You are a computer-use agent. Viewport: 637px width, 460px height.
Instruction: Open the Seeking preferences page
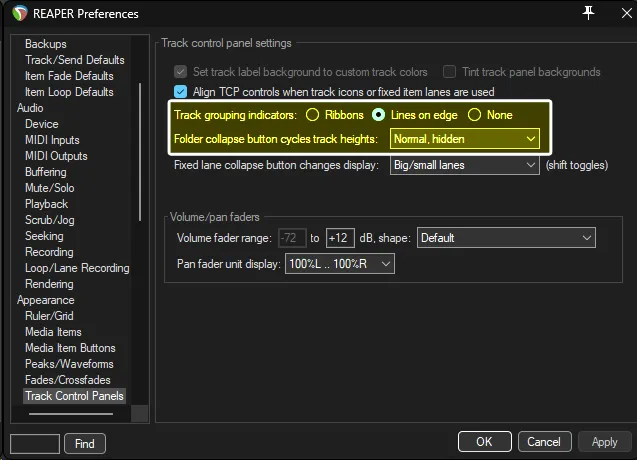[44, 236]
